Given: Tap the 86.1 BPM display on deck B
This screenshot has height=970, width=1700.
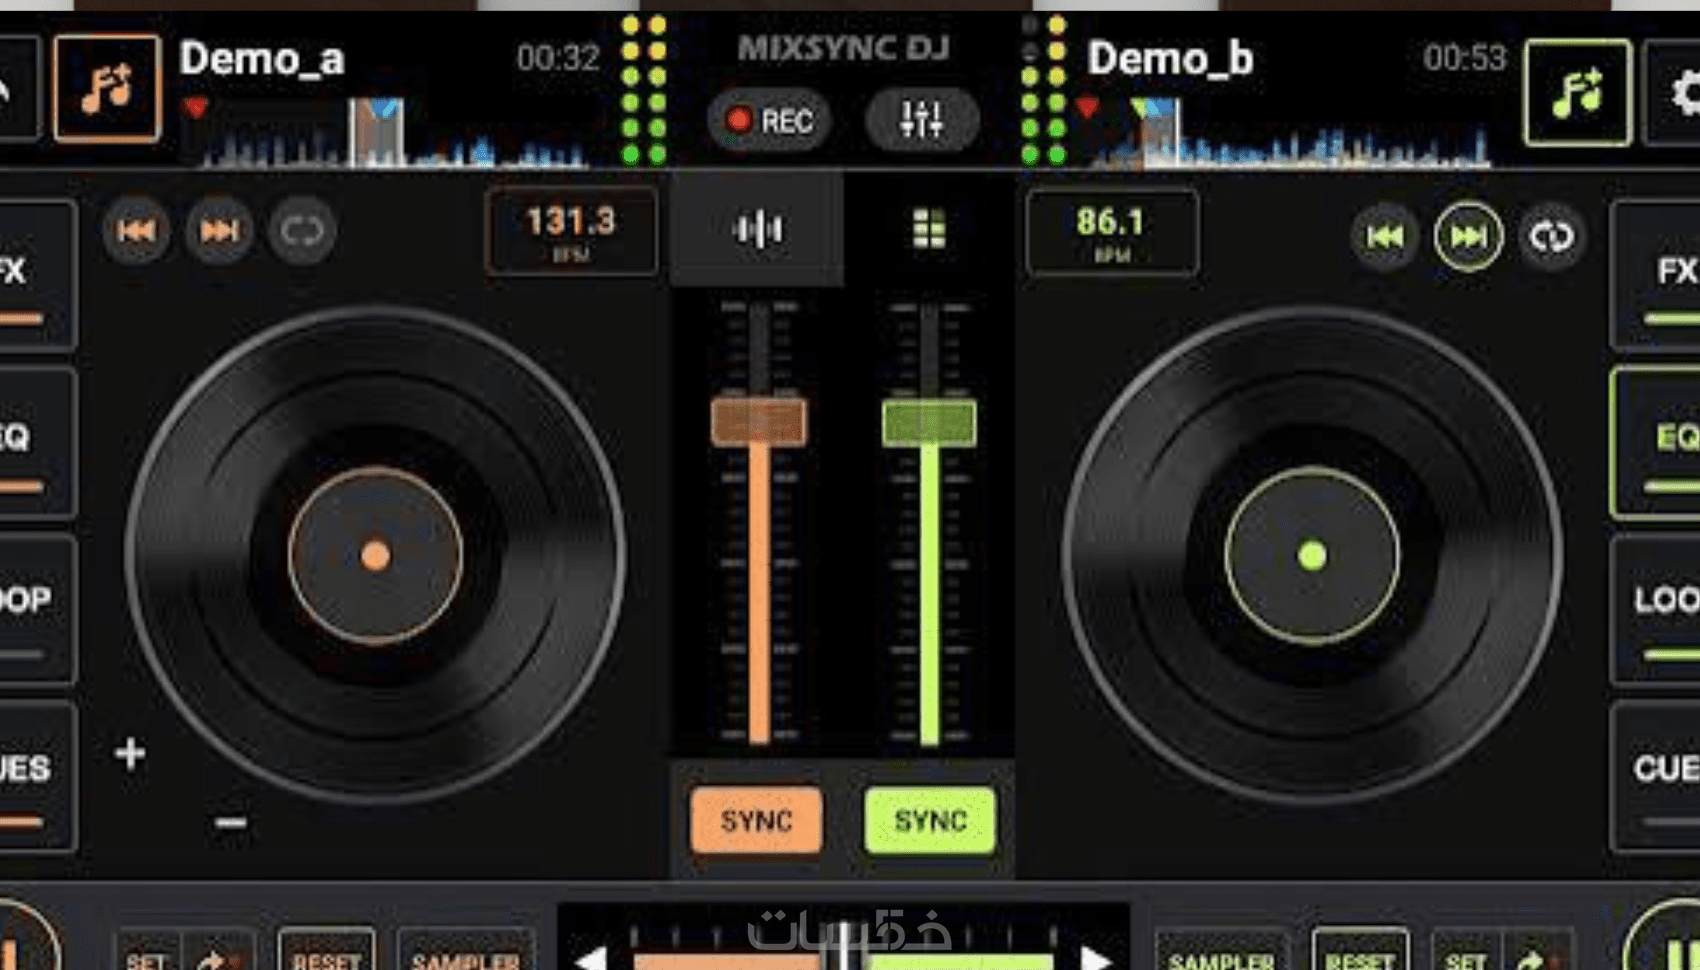Looking at the screenshot, I should click(1111, 232).
